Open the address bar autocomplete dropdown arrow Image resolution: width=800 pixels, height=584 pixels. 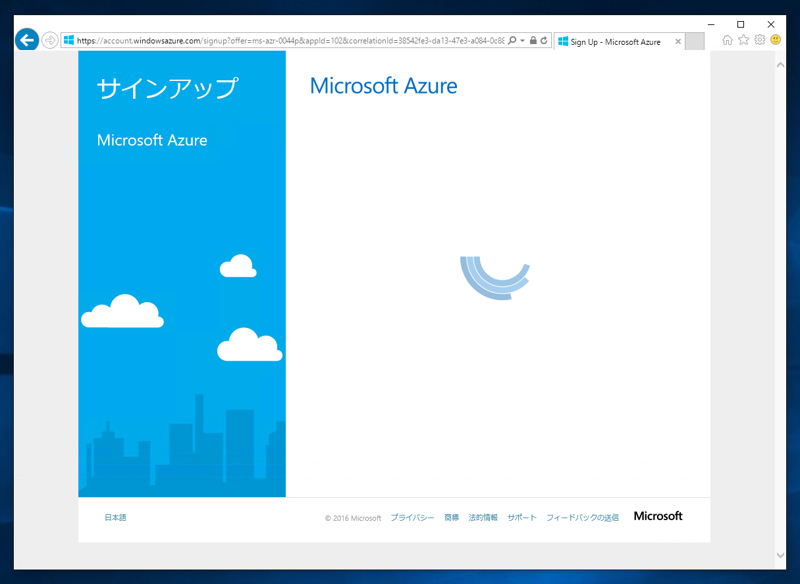(x=522, y=41)
